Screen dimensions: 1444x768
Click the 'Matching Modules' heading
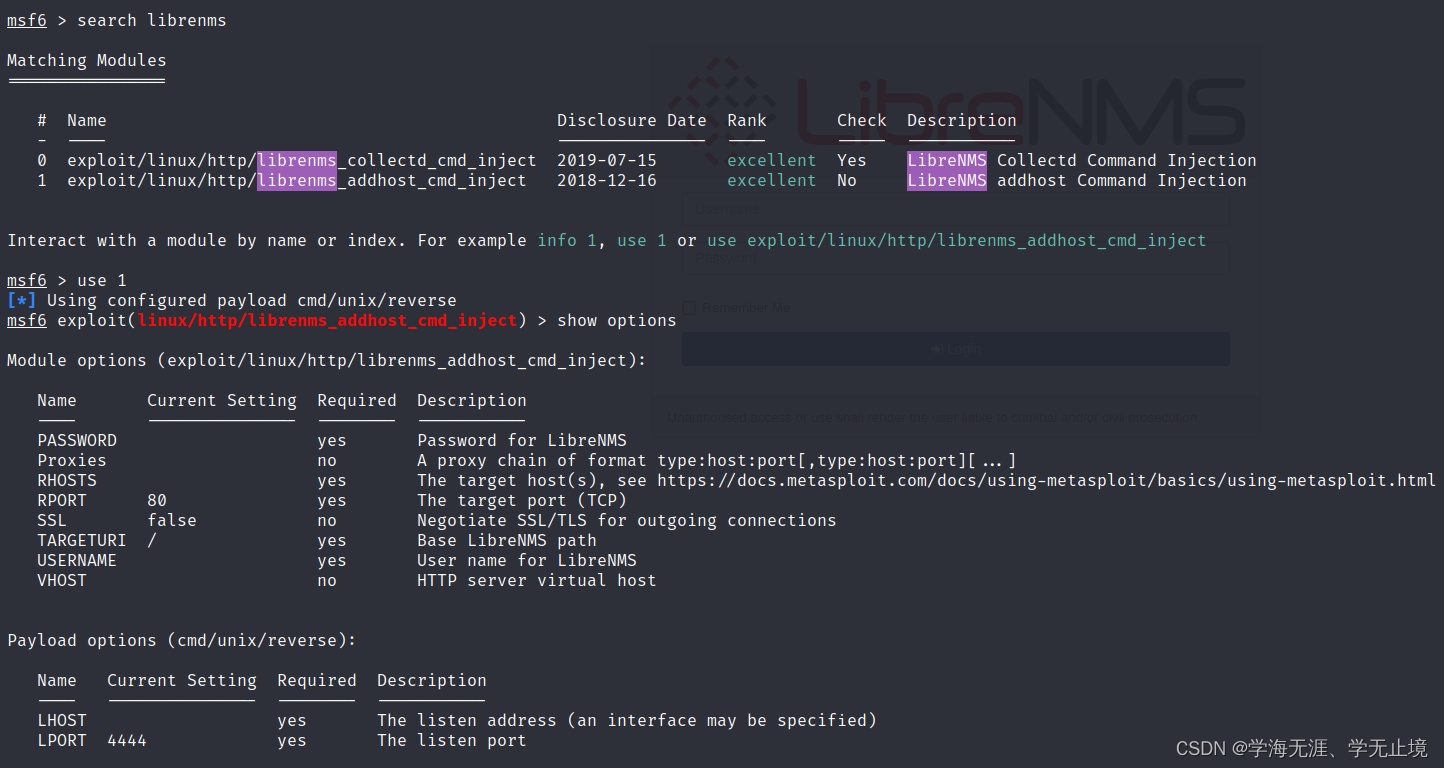click(87, 61)
